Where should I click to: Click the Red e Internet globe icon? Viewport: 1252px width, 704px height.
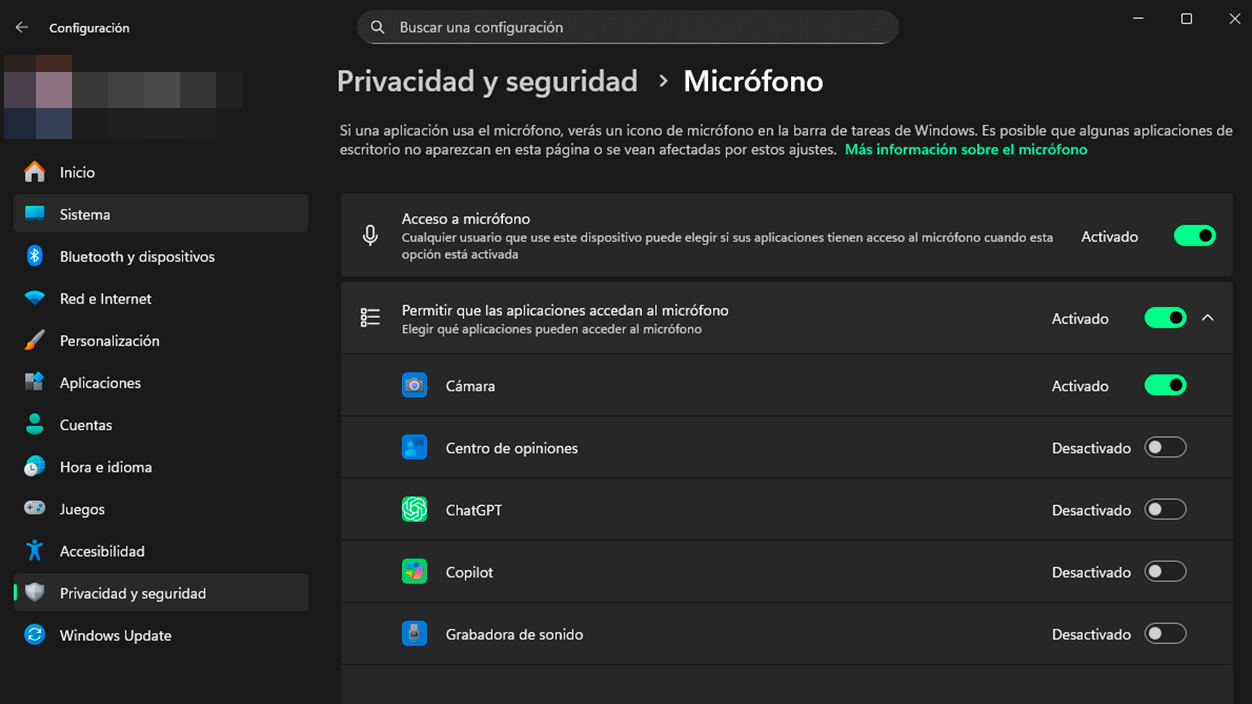34,298
